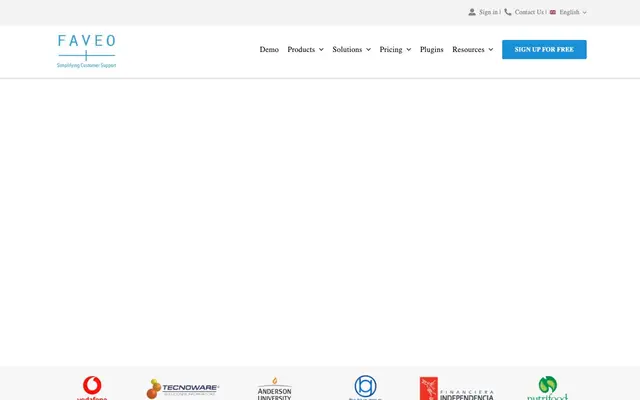Click the Faveo logo
This screenshot has width=640, height=400.
tap(87, 51)
